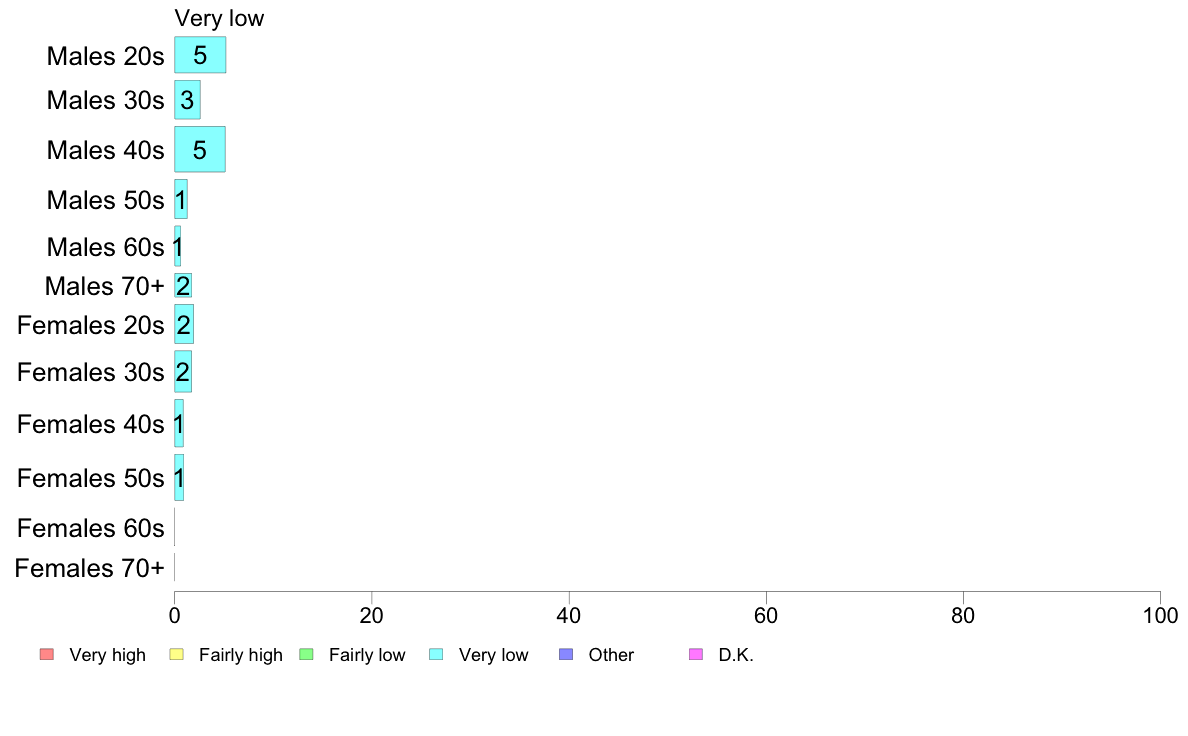Select the Females 30s bar
The width and height of the screenshot is (1188, 736).
[183, 372]
